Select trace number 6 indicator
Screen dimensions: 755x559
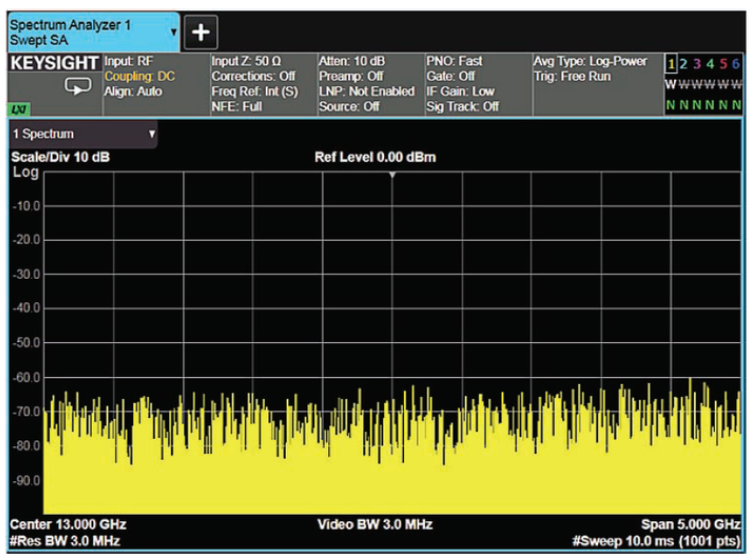click(736, 64)
